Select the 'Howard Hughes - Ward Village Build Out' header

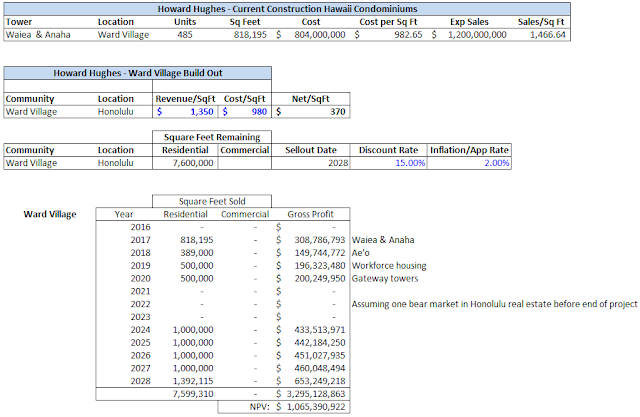tap(138, 73)
